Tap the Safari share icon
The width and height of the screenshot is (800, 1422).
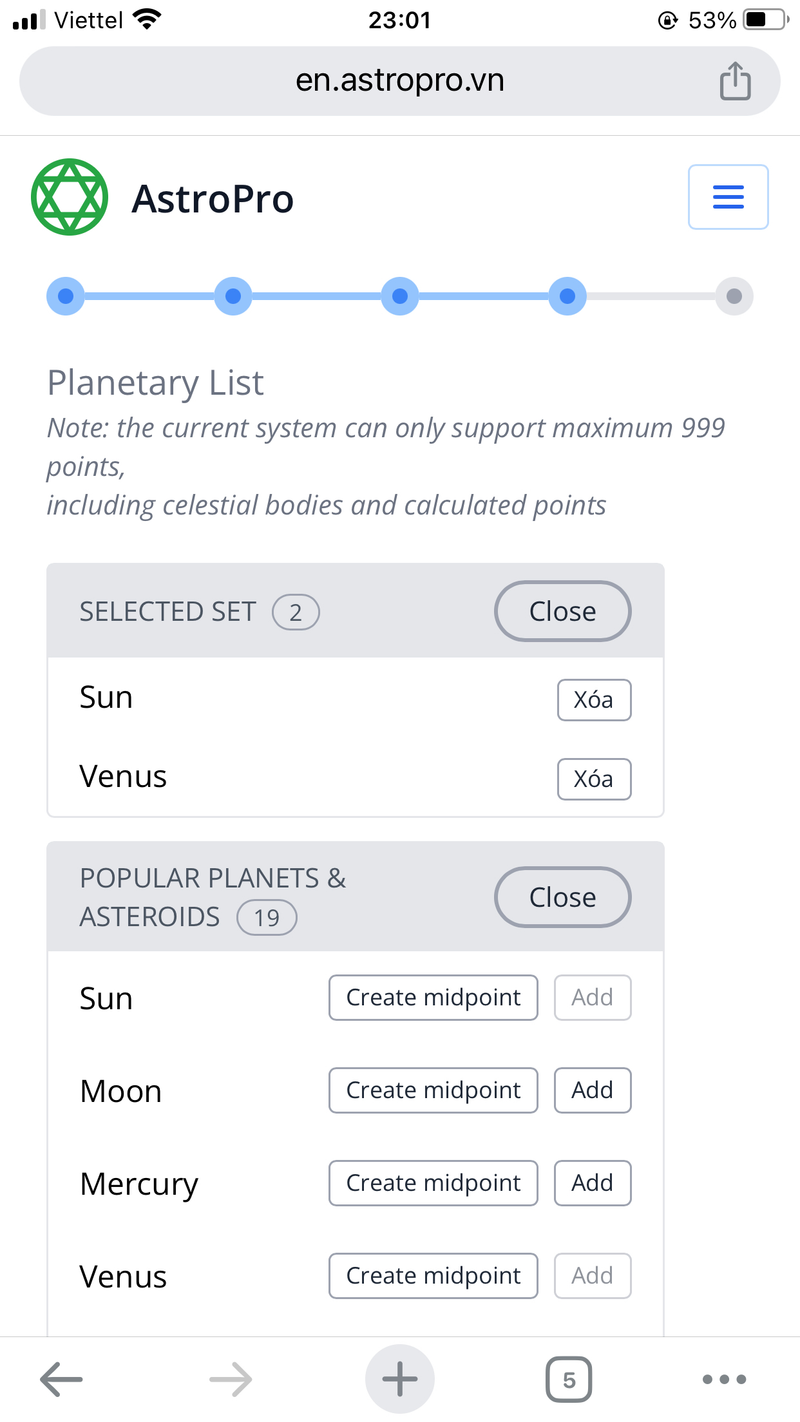[x=736, y=80]
